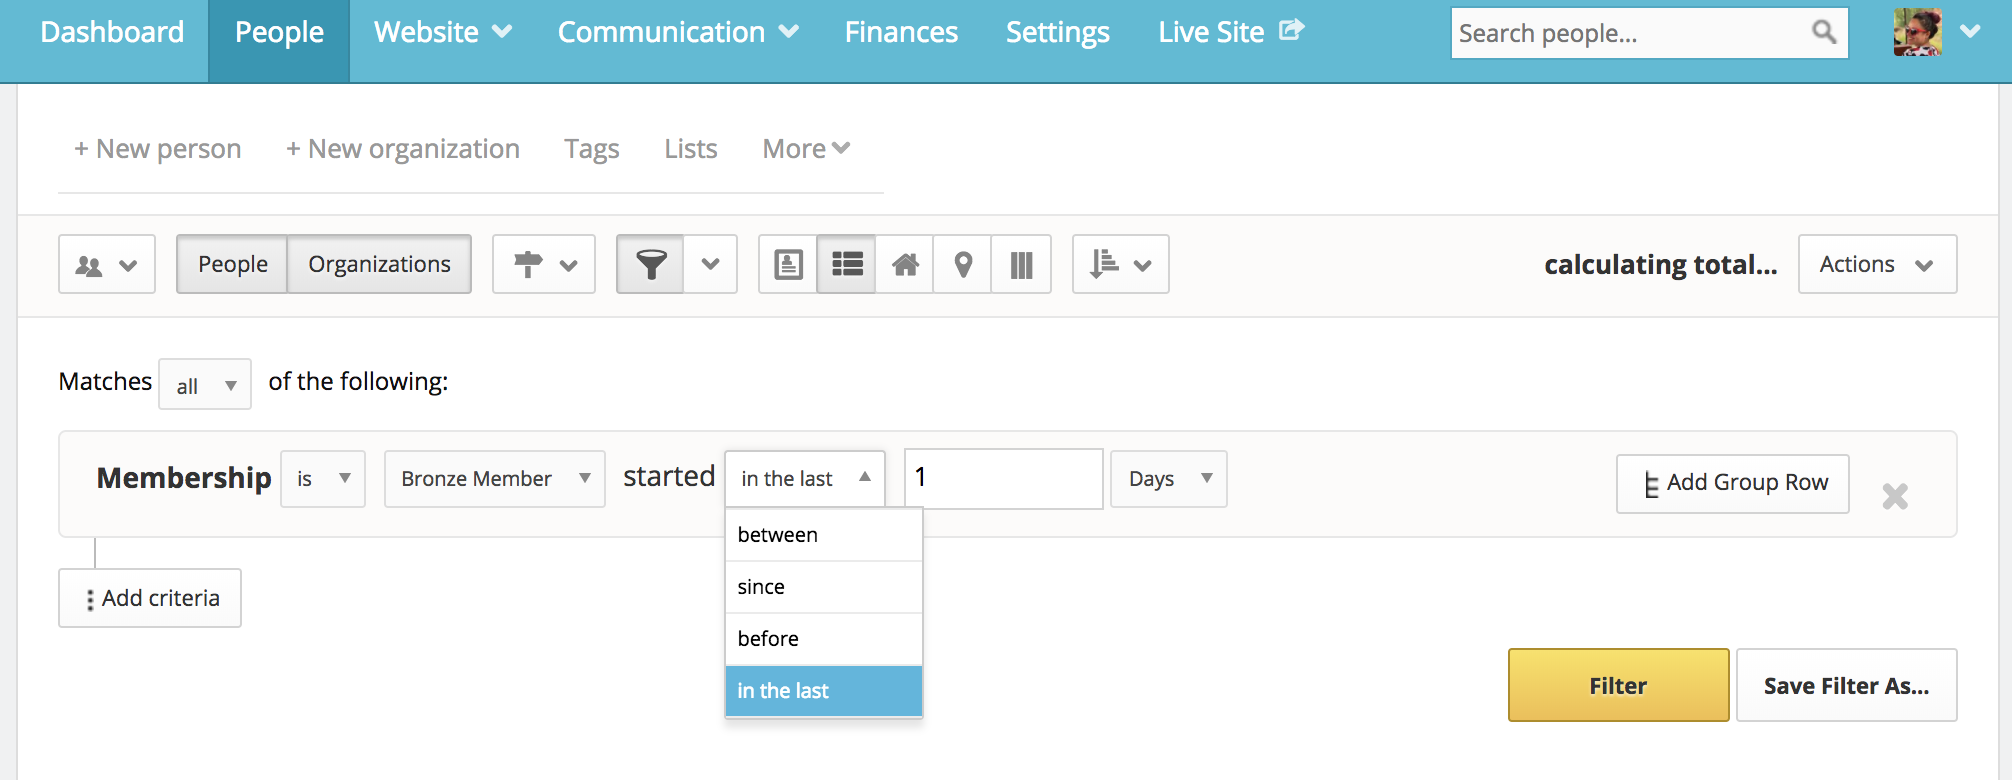The width and height of the screenshot is (2012, 780).
Task: Click the Search people field
Action: (x=1630, y=33)
